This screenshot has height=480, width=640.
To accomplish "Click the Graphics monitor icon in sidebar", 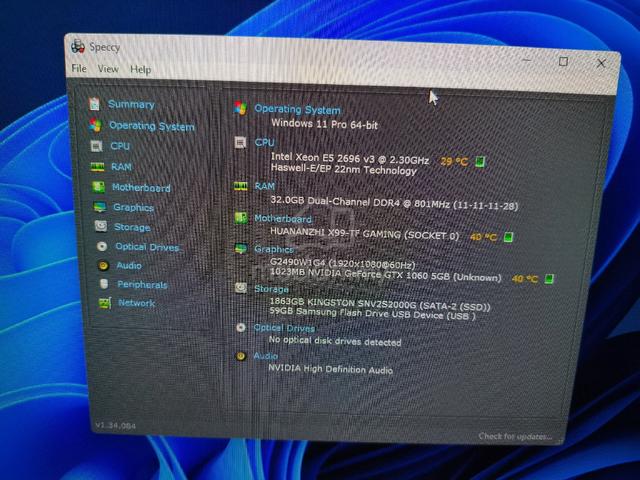I will tap(100, 207).
